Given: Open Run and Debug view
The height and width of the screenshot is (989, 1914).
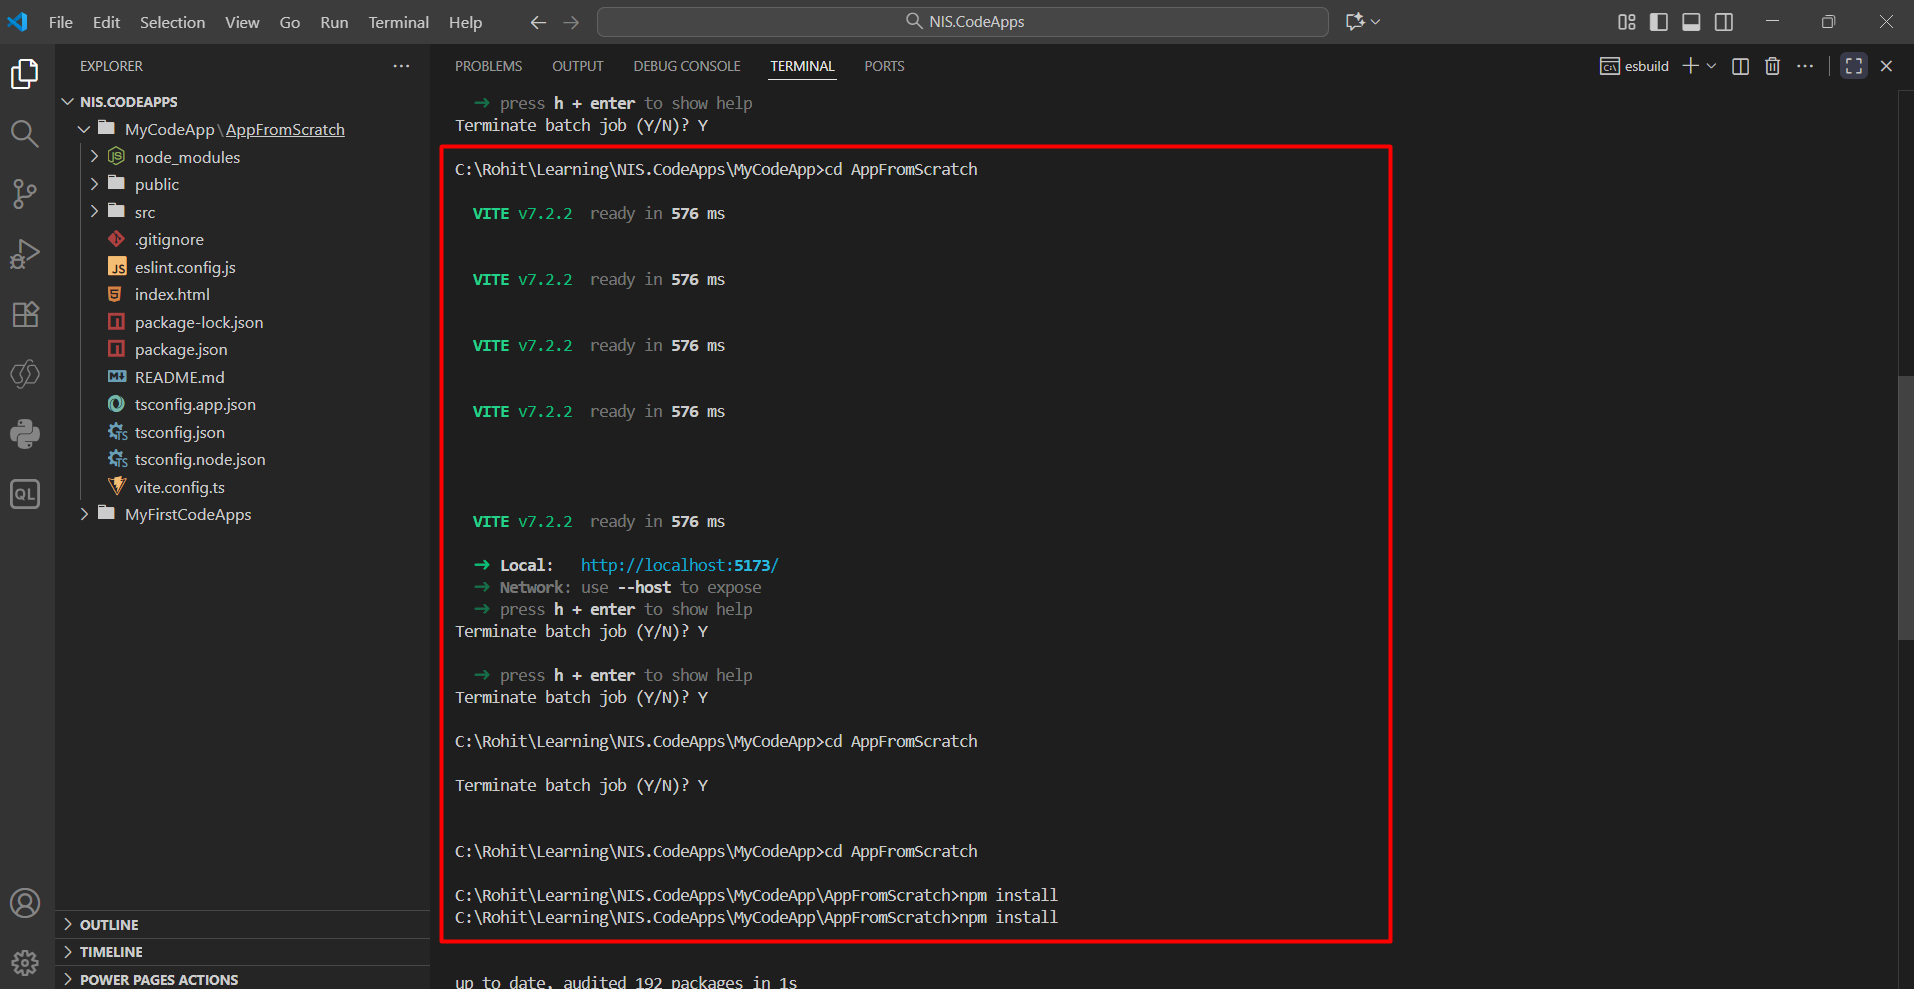Looking at the screenshot, I should [x=25, y=254].
